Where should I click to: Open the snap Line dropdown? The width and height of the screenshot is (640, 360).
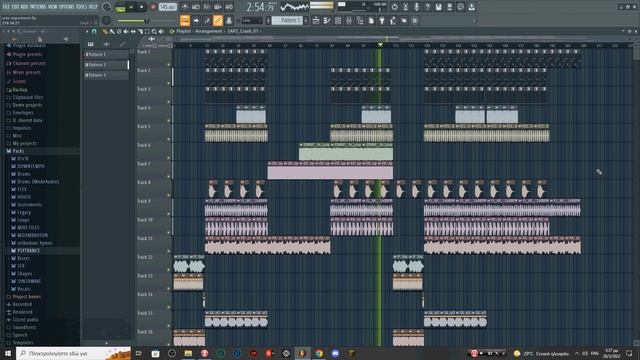tap(251, 20)
